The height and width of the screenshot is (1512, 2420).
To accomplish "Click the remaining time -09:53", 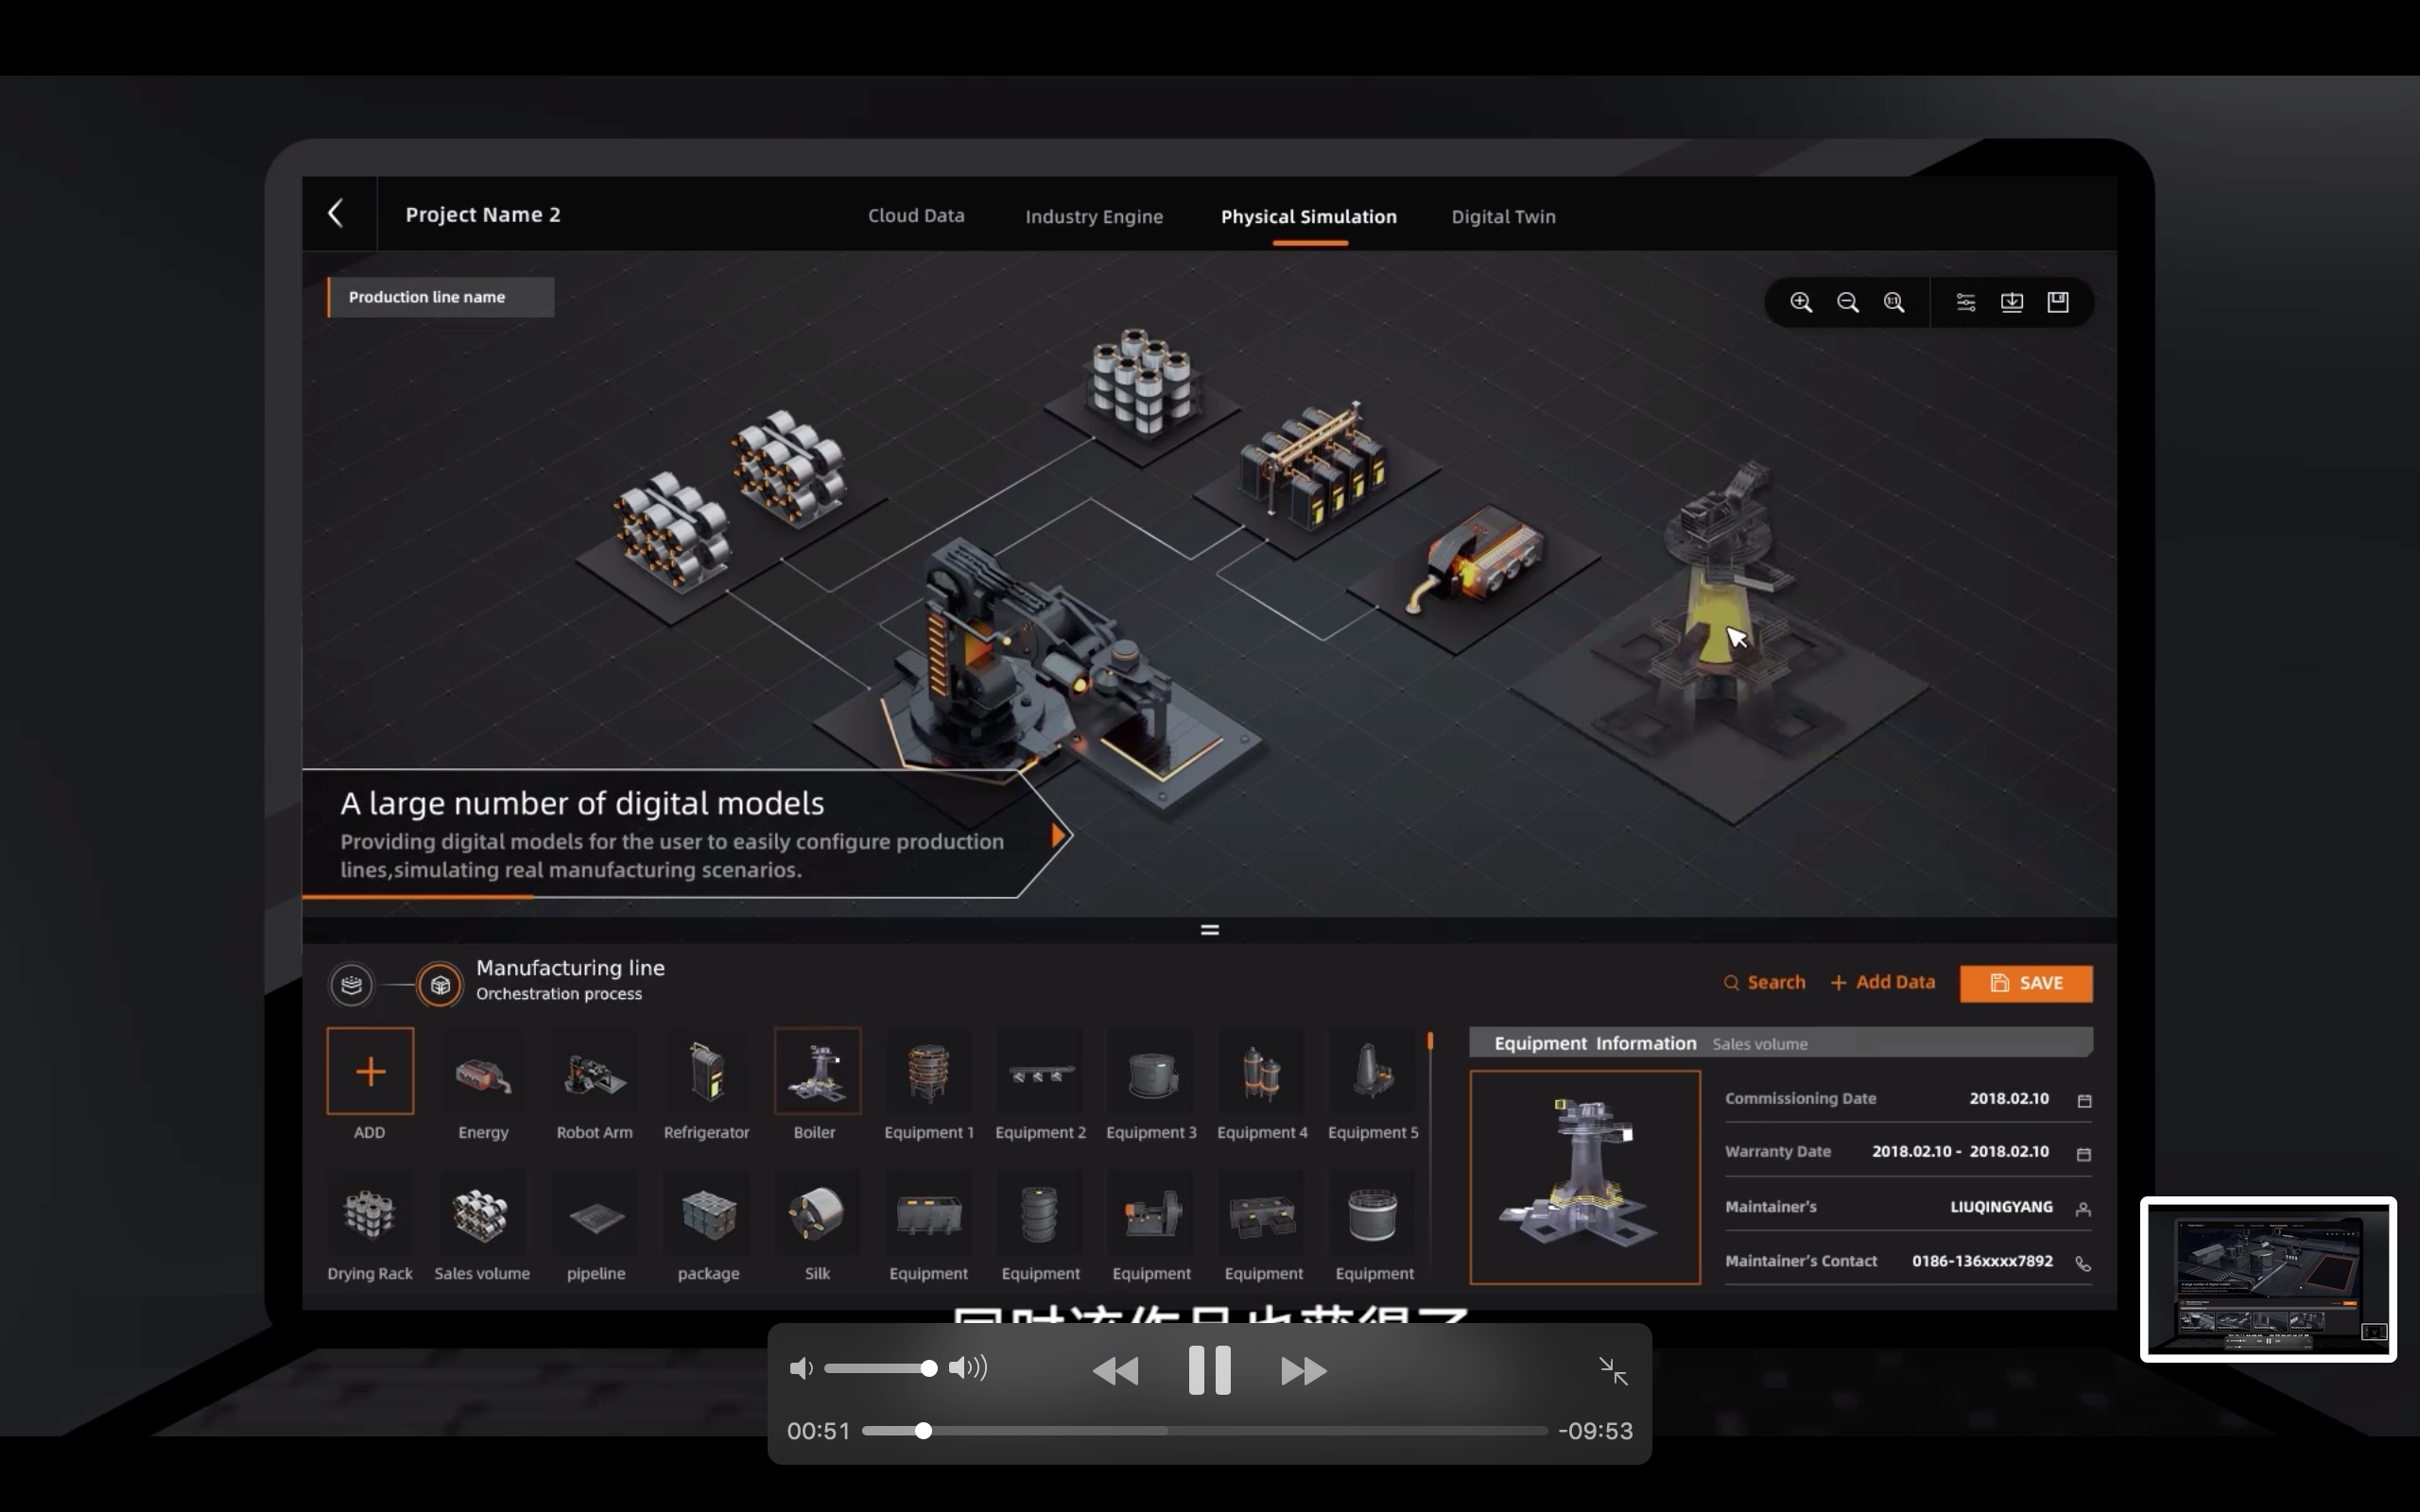I will pyautogui.click(x=1595, y=1431).
